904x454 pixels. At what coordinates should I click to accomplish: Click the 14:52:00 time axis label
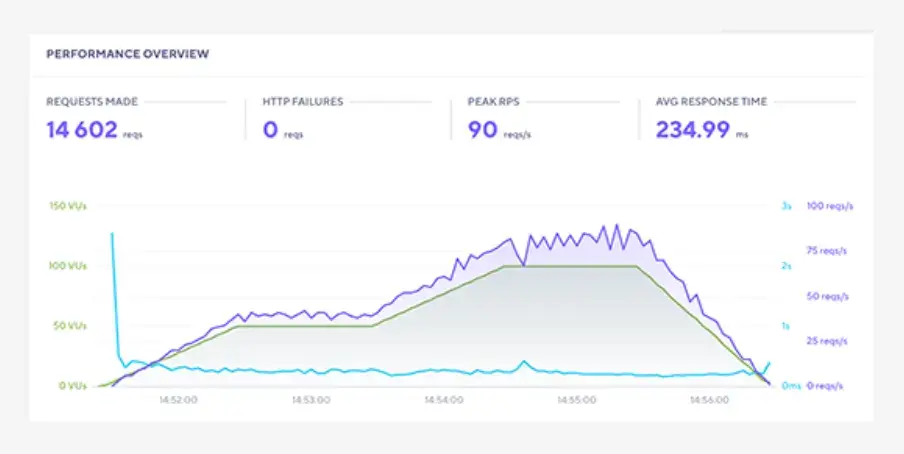click(x=177, y=399)
